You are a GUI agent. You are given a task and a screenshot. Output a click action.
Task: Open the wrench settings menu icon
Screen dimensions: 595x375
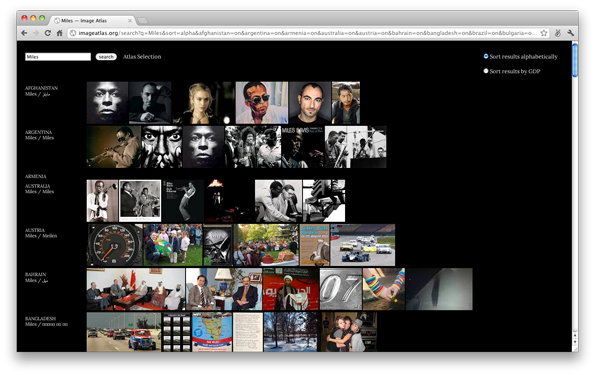570,33
